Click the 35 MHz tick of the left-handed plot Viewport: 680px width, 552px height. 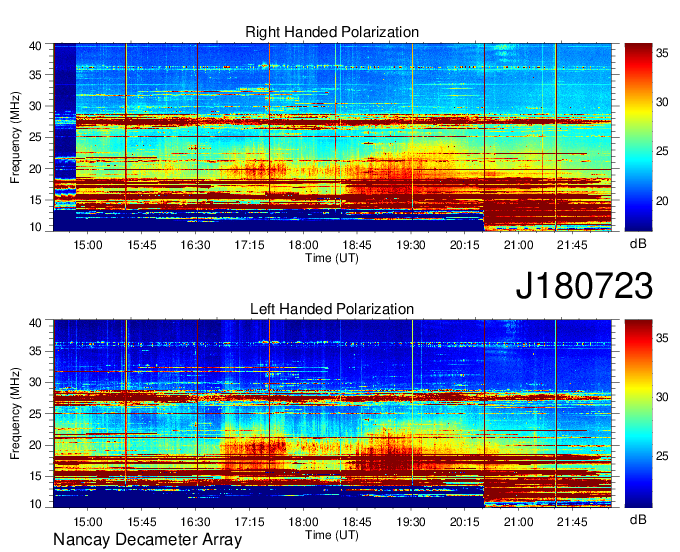[35, 351]
